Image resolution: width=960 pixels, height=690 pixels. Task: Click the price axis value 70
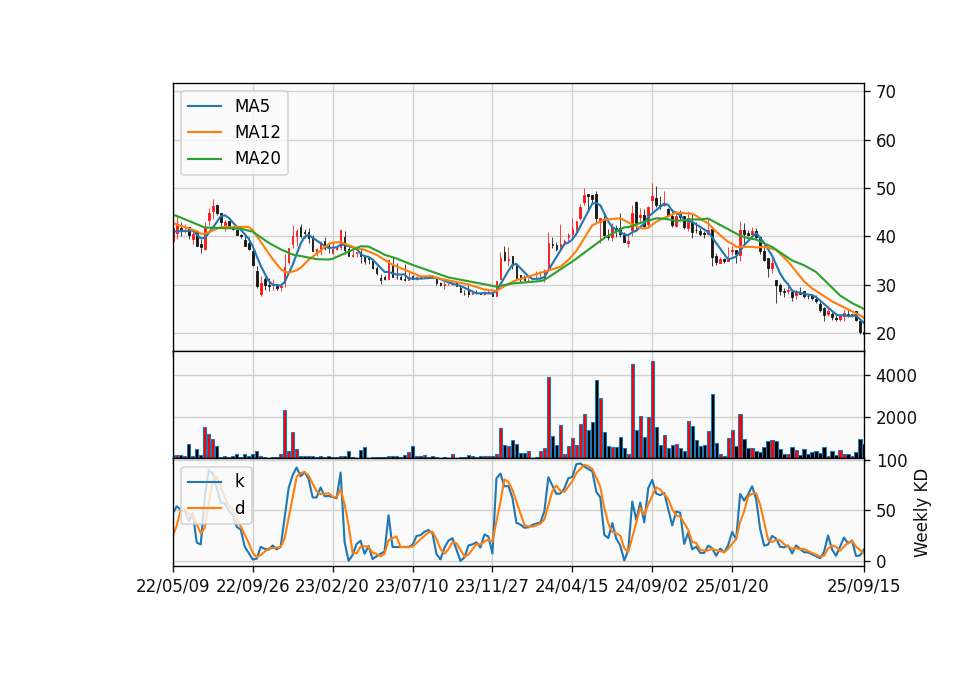tap(885, 92)
